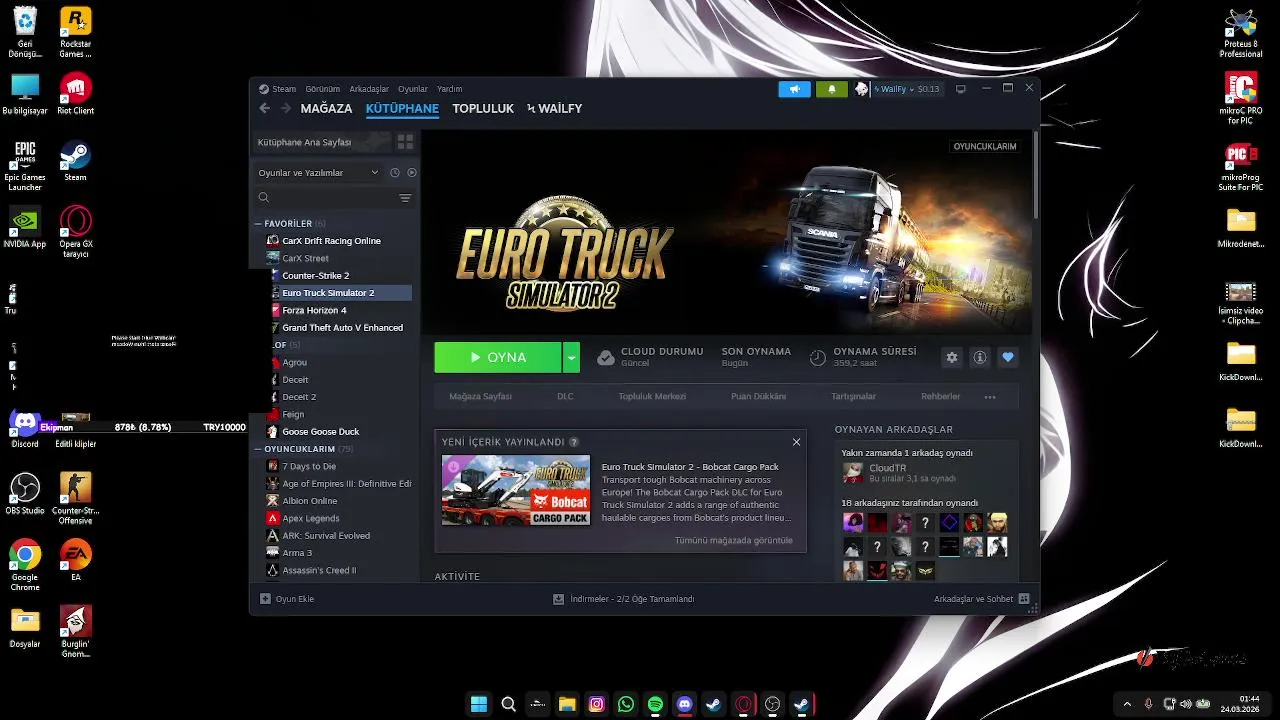Collapse the FAVORİLER category
The height and width of the screenshot is (720, 1280).
(x=258, y=224)
